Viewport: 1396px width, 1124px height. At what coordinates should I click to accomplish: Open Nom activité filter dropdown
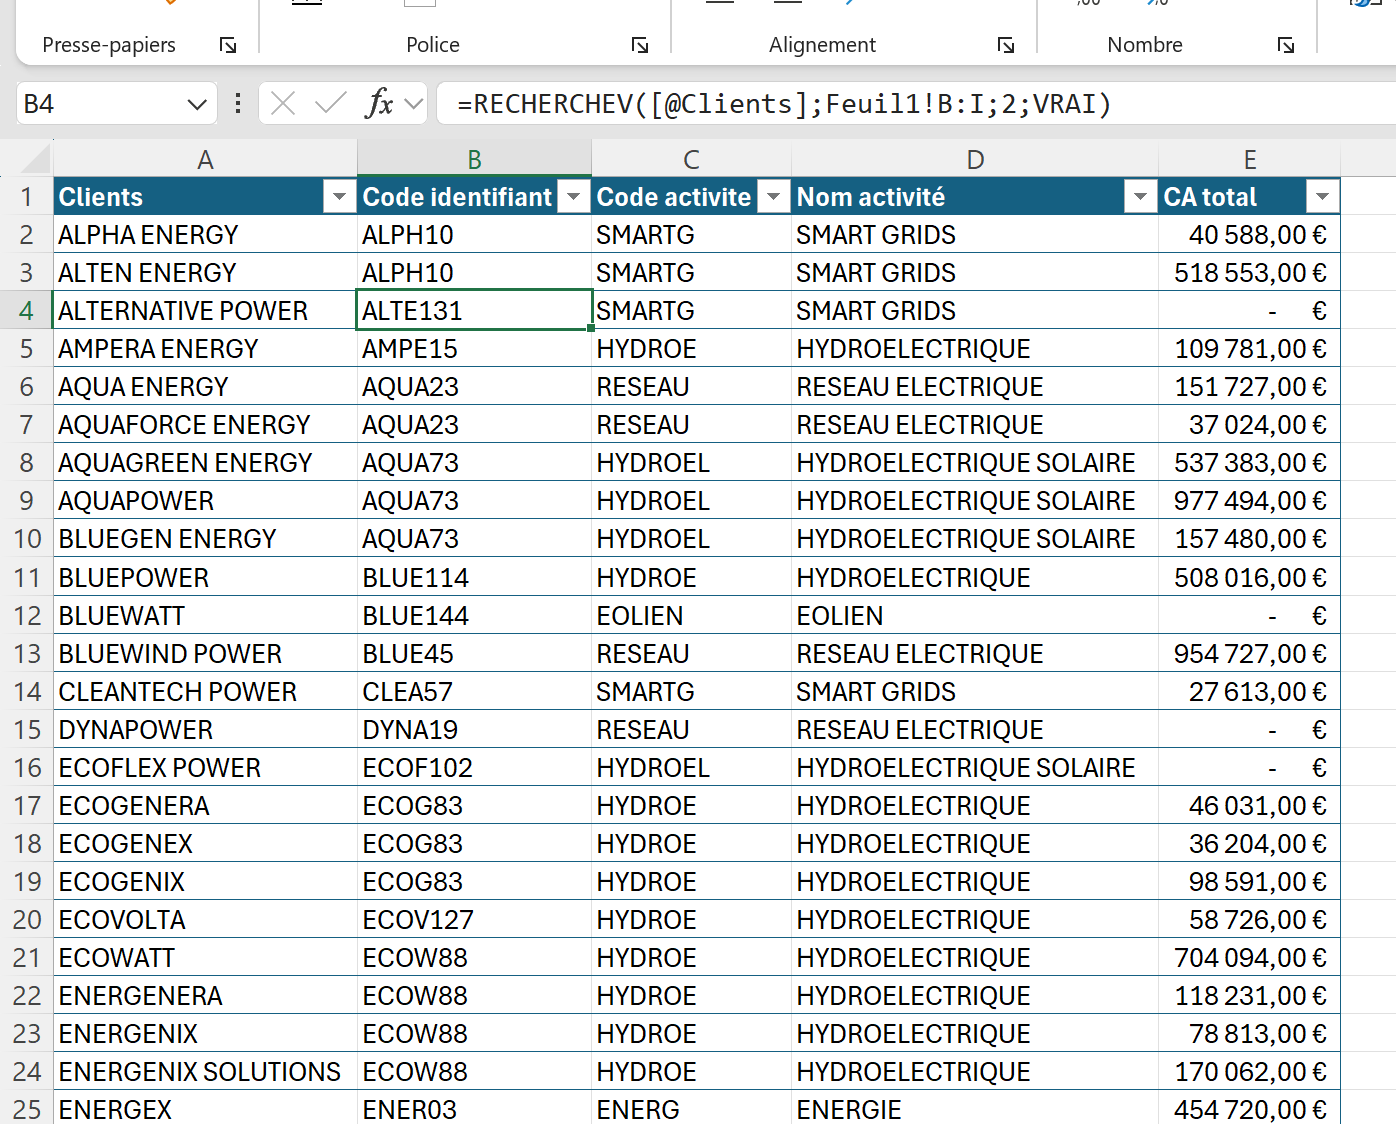tap(1139, 197)
